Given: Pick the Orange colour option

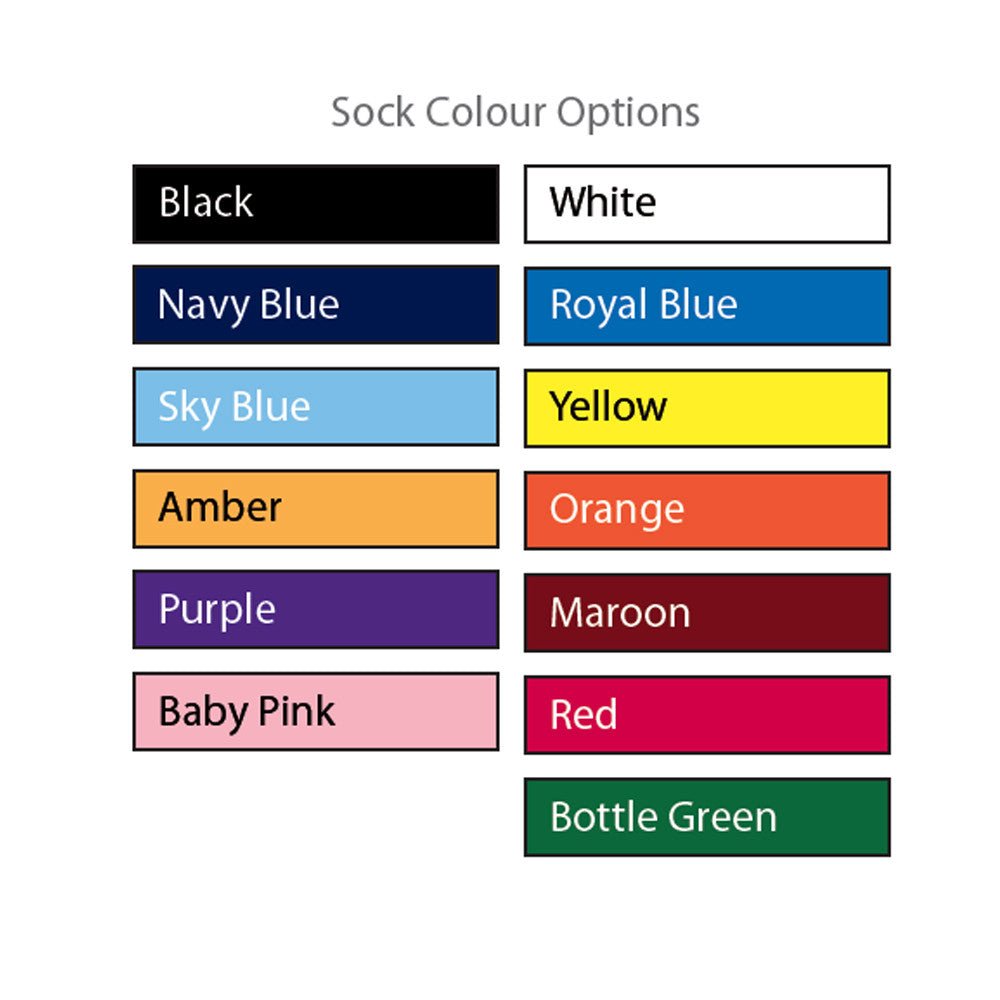Looking at the screenshot, I should (706, 510).
